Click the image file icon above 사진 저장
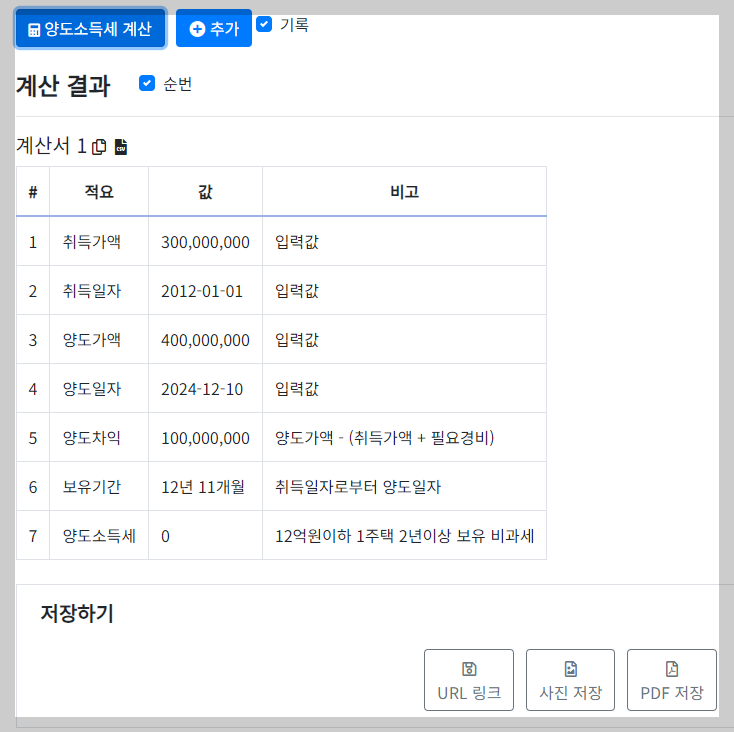Image resolution: width=734 pixels, height=732 pixels. [x=571, y=669]
